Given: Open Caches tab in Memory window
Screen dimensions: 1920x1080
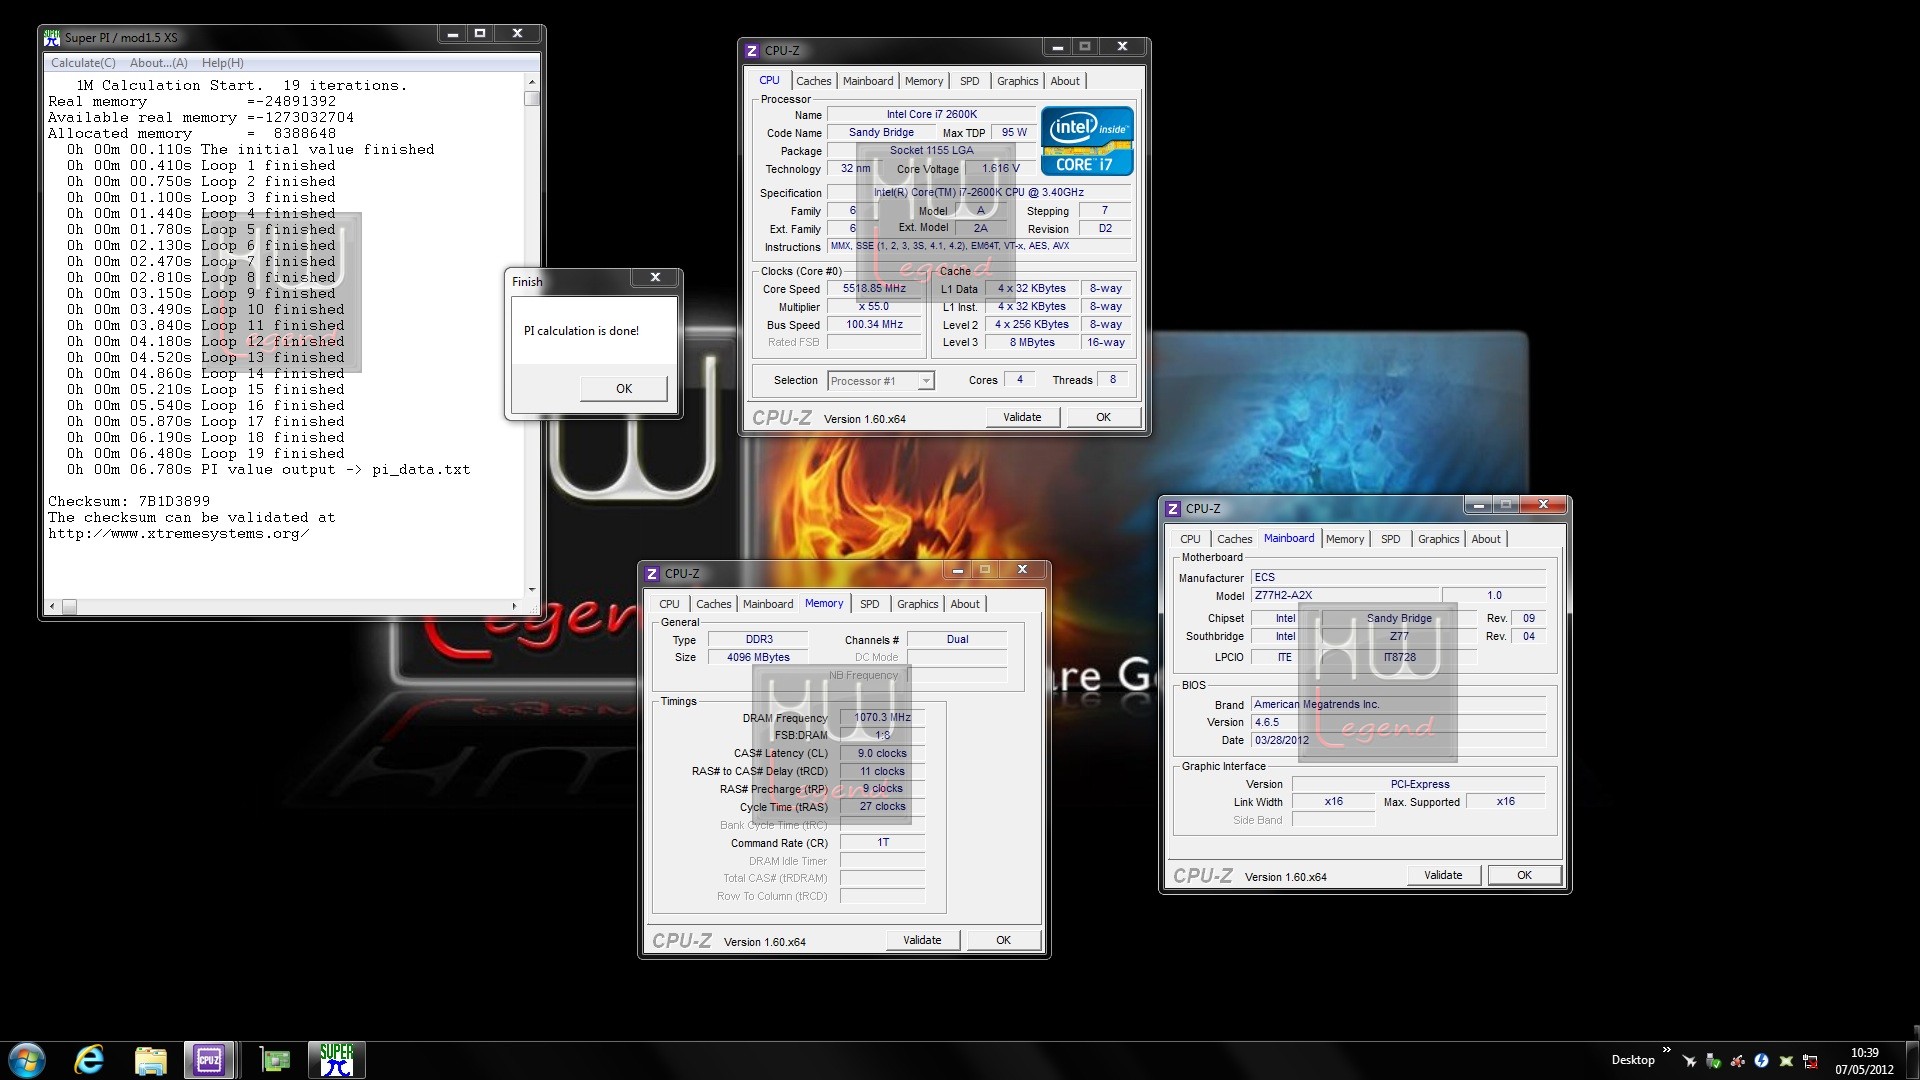Looking at the screenshot, I should click(x=713, y=604).
